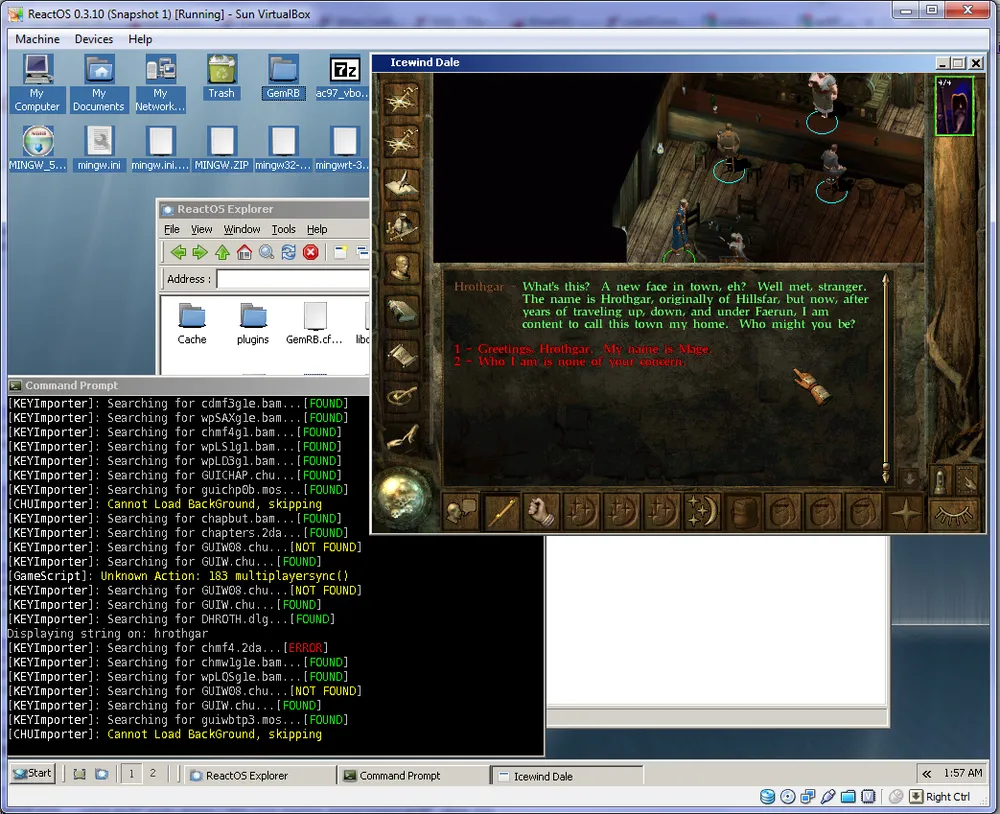Click the Up arrow in ReactOS Explorer
The width and height of the screenshot is (1000, 814).
coord(222,253)
